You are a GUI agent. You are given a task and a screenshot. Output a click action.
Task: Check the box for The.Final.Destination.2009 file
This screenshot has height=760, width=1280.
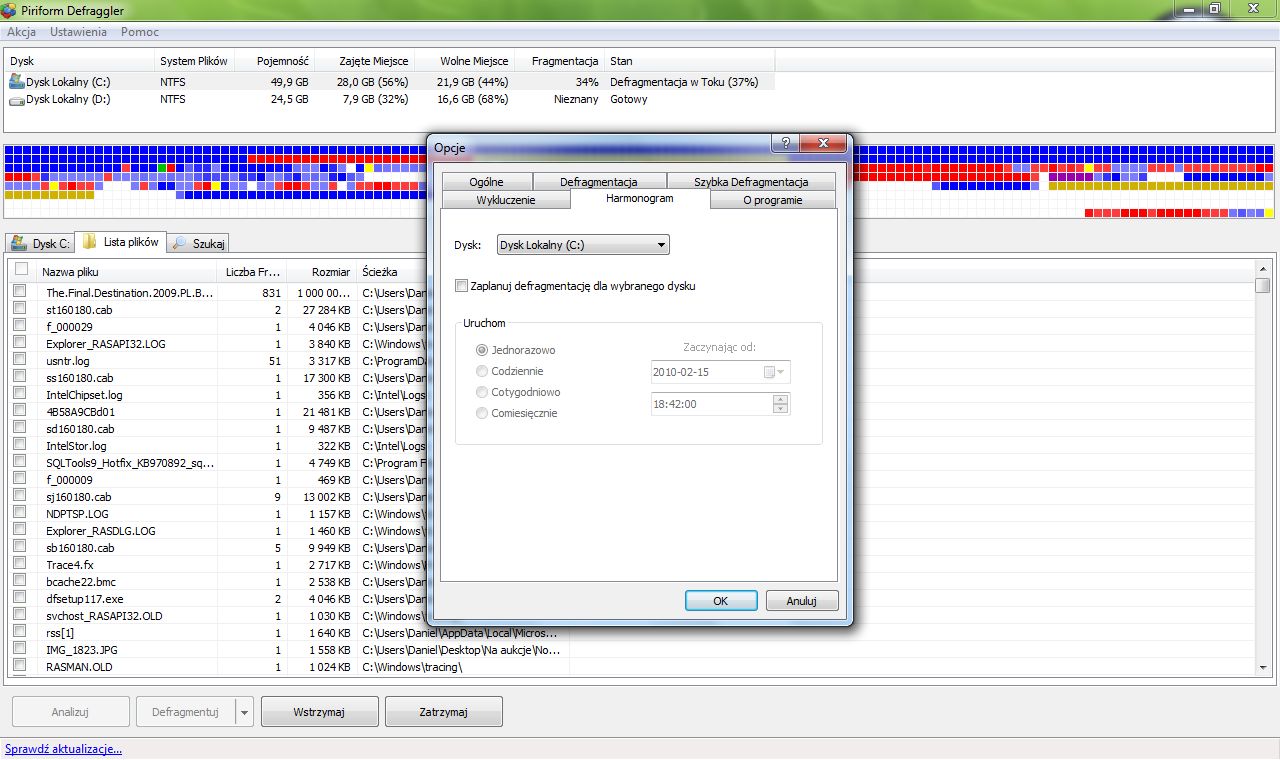[x=19, y=292]
